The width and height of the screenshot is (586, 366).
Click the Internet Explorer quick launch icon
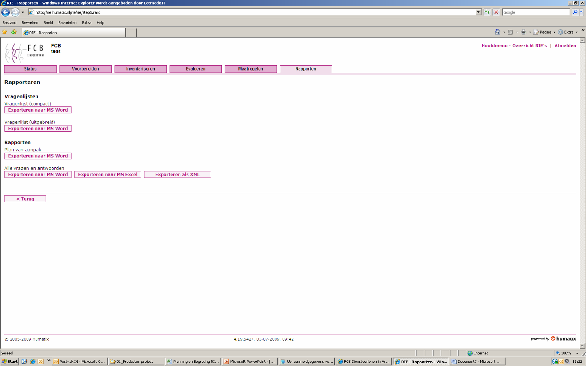coord(33,362)
